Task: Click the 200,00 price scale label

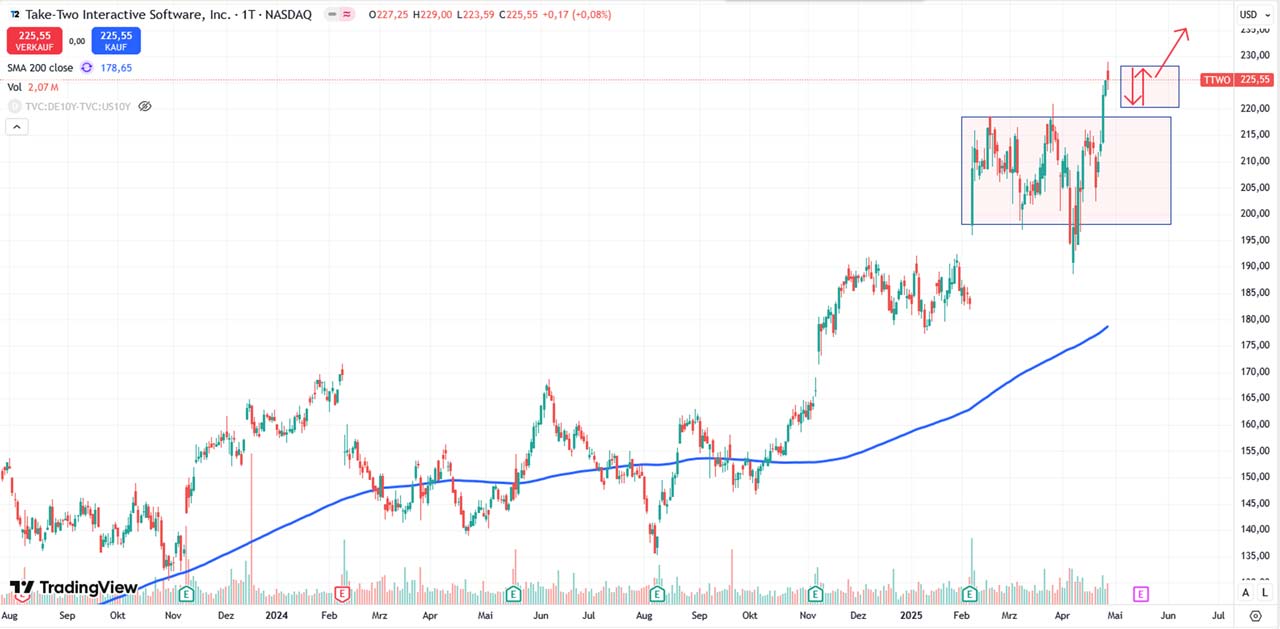Action: 1255,213
